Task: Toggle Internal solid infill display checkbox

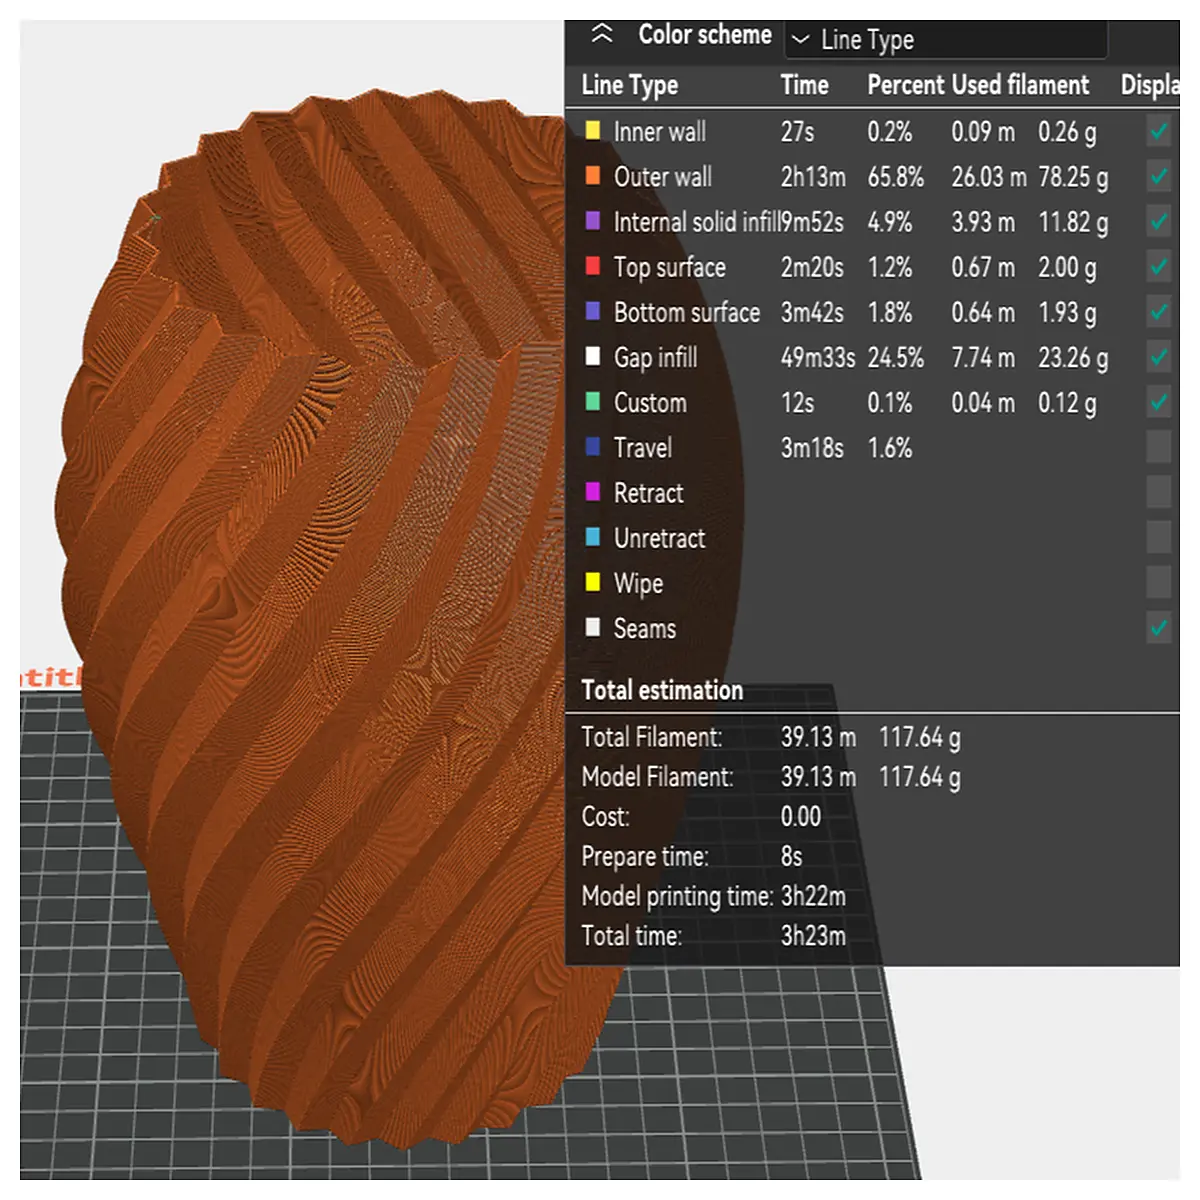Action: 1159,222
